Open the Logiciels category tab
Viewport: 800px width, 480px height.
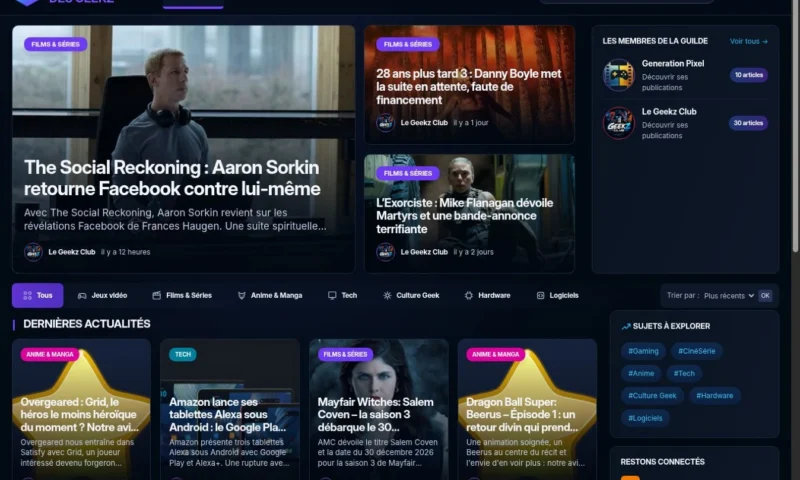tap(557, 295)
